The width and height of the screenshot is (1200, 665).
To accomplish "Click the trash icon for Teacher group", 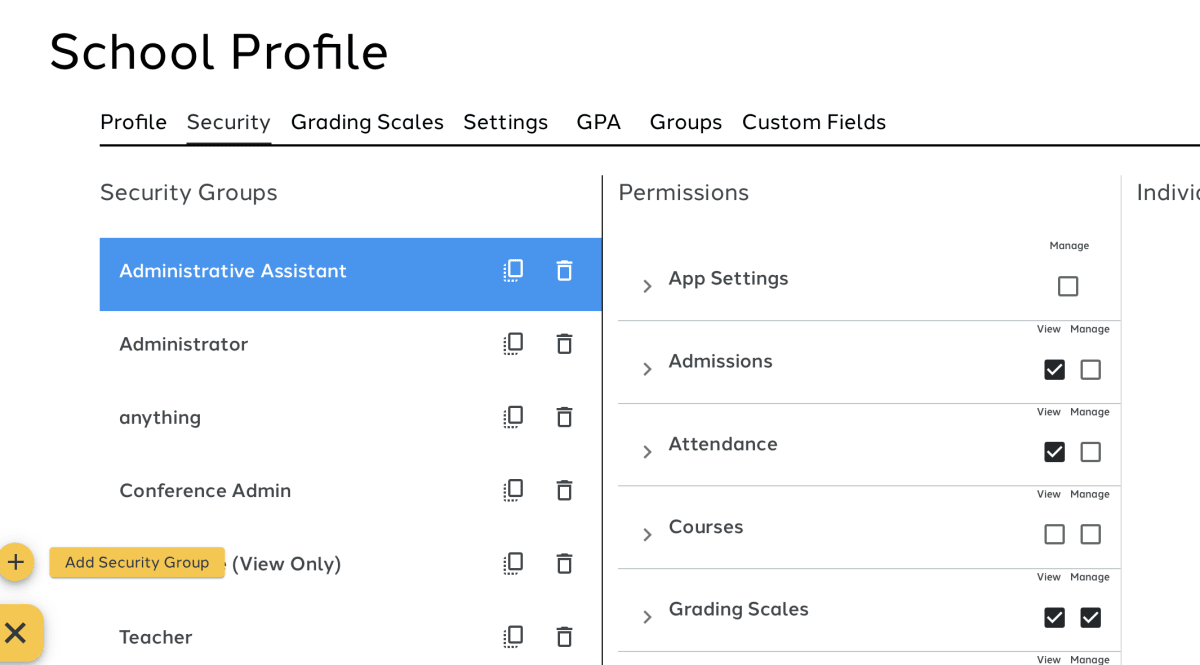I will pos(564,637).
